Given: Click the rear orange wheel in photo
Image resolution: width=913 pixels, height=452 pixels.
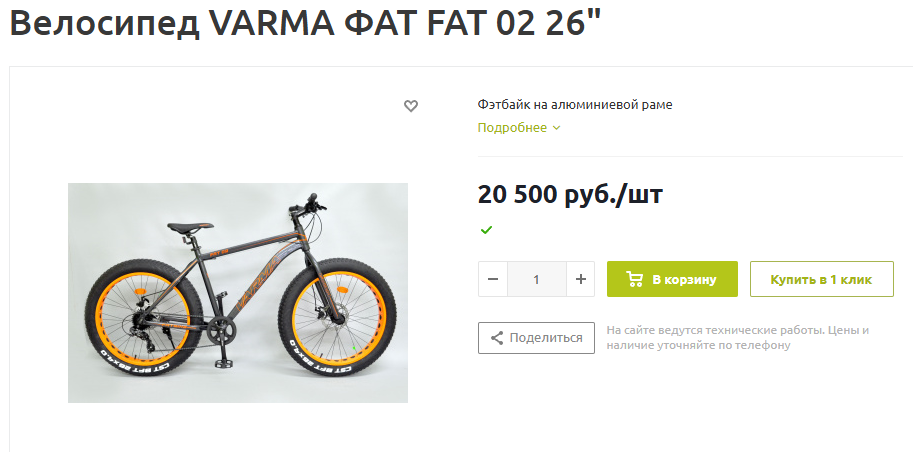Looking at the screenshot, I should click(x=144, y=319).
